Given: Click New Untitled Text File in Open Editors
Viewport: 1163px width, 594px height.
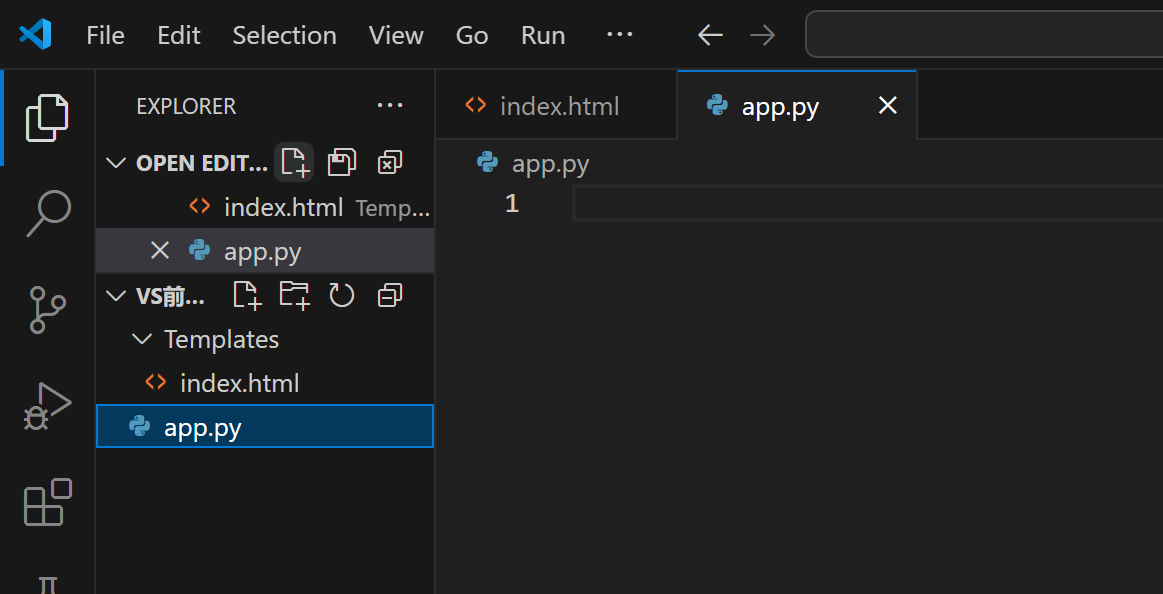Looking at the screenshot, I should (x=294, y=162).
